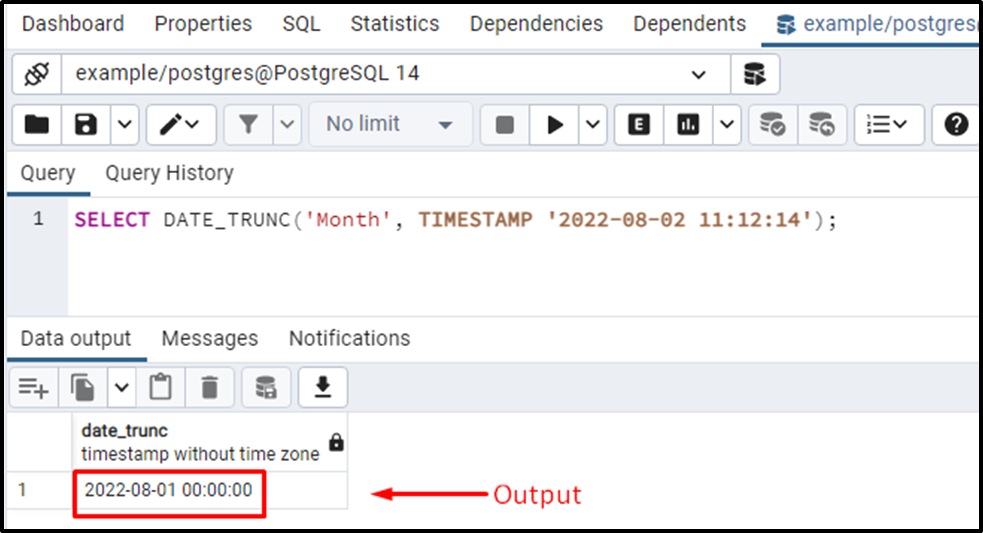Click the Add row icon in Data output
The height and width of the screenshot is (533, 983).
[34, 387]
